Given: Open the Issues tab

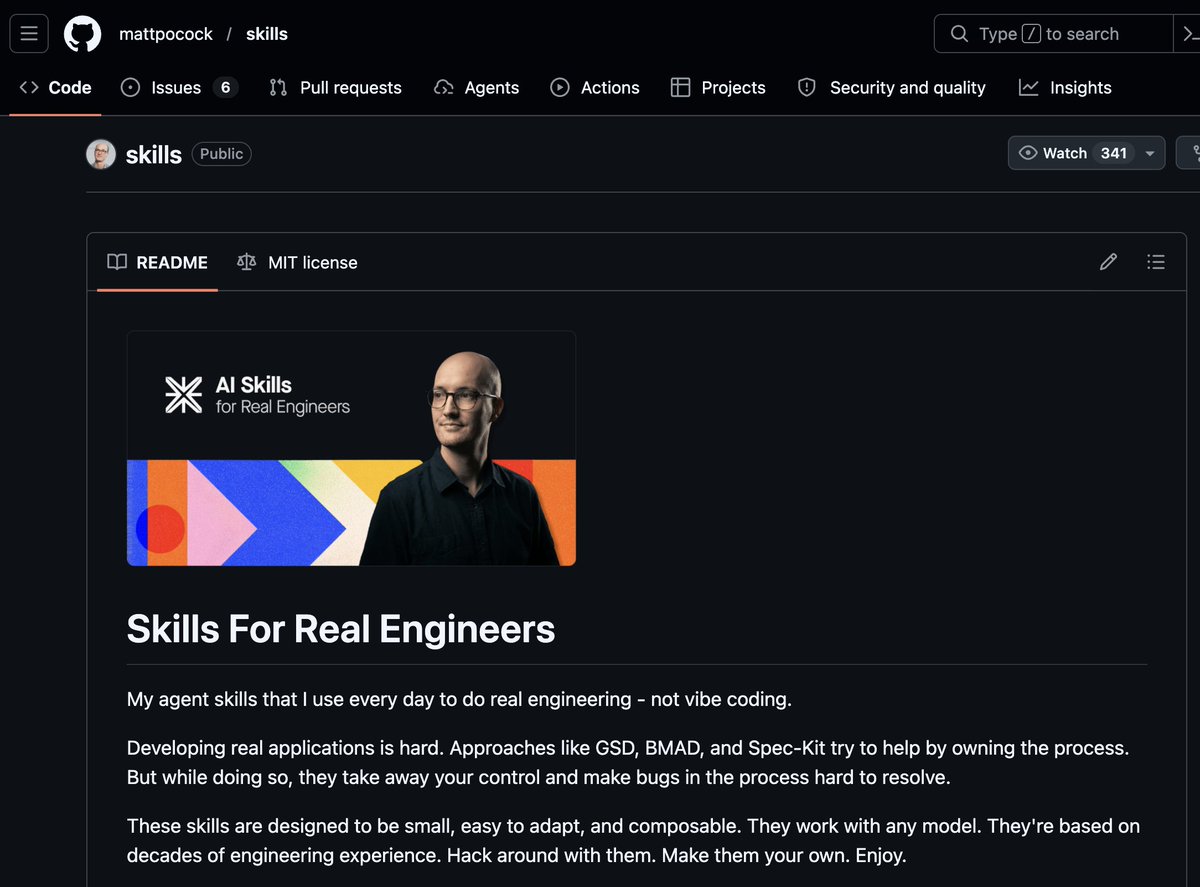Looking at the screenshot, I should 180,88.
